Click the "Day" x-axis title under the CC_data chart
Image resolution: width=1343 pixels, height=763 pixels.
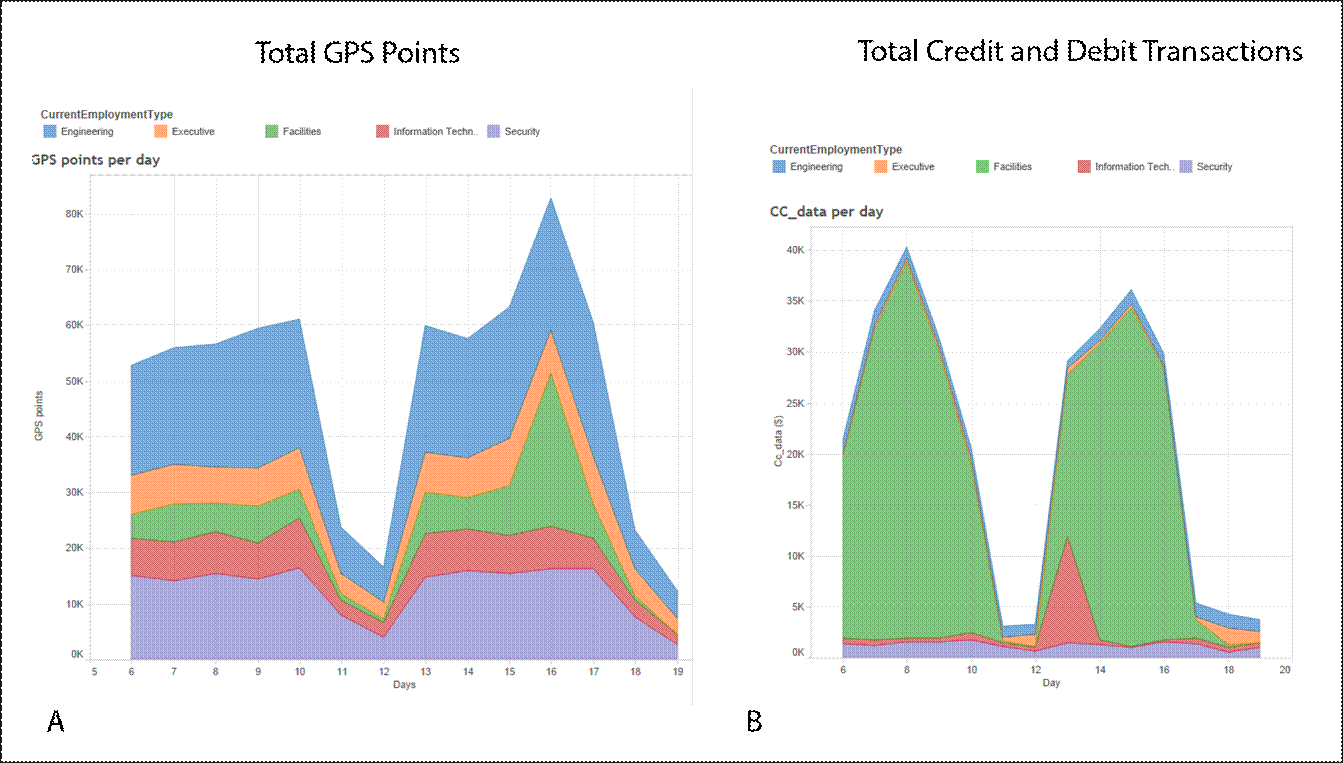(x=1051, y=683)
